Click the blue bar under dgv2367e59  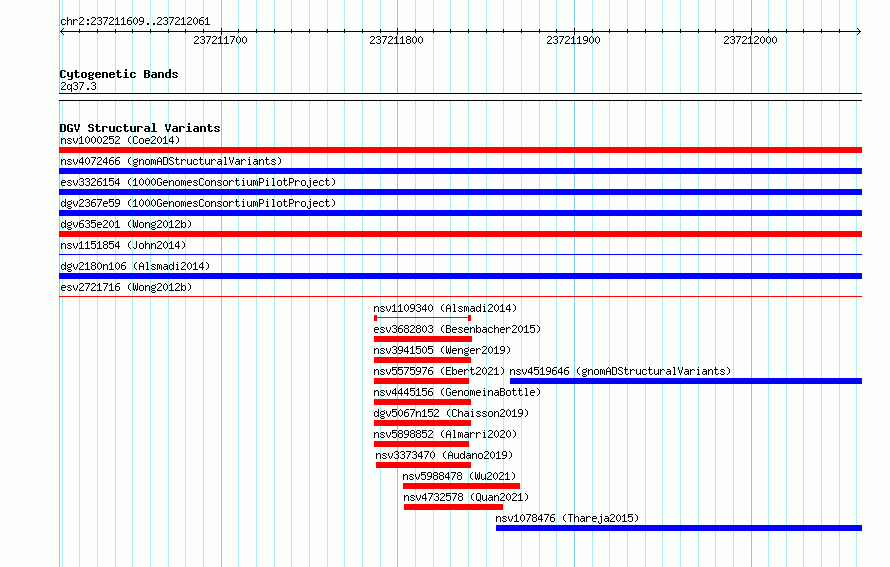(x=460, y=213)
